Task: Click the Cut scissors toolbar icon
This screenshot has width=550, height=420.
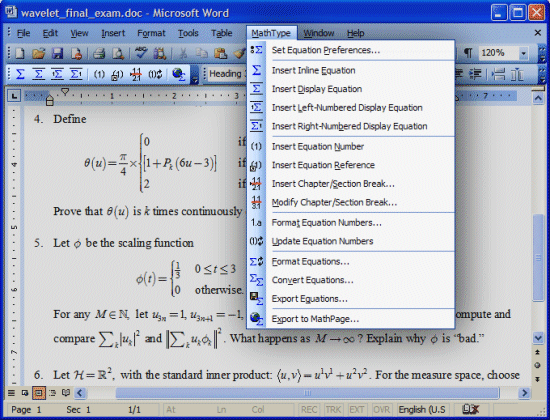Action: 183,54
